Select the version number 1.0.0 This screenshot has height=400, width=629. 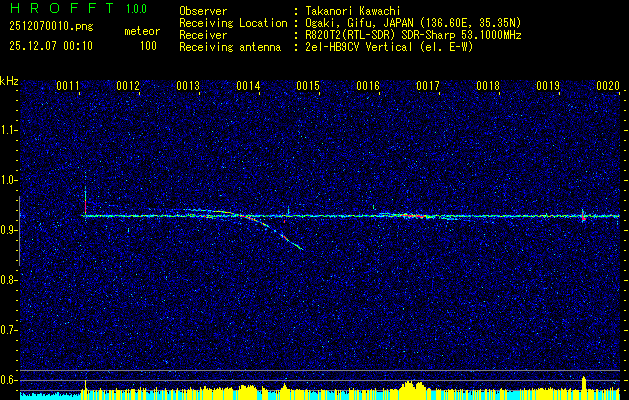136,9
